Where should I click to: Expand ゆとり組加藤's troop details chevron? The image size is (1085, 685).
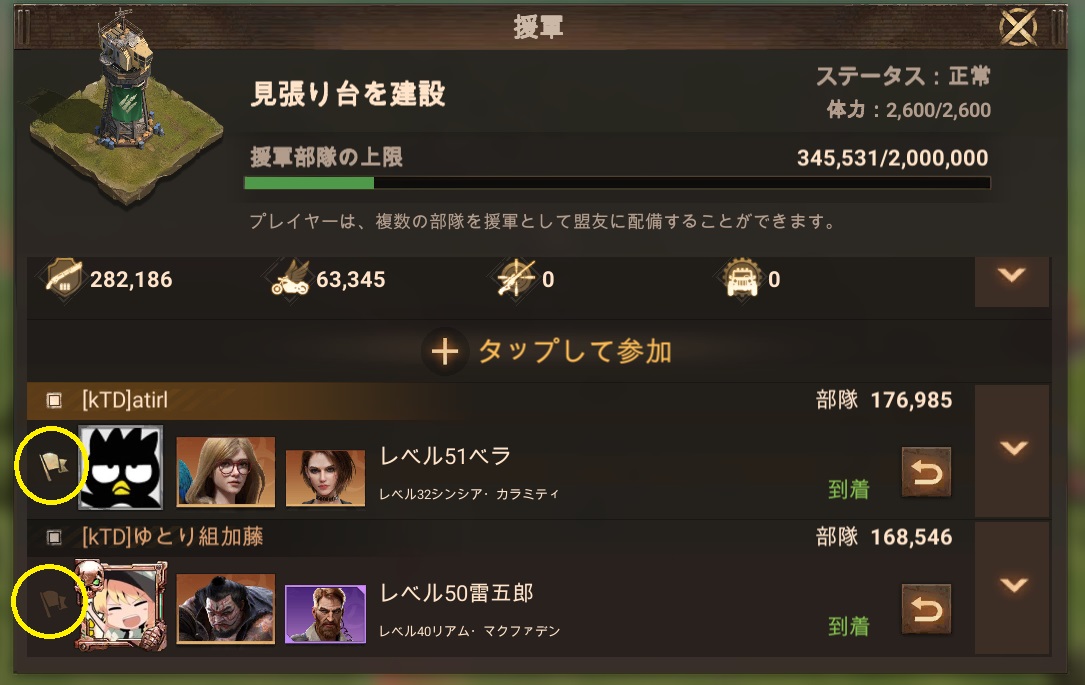(x=1012, y=585)
